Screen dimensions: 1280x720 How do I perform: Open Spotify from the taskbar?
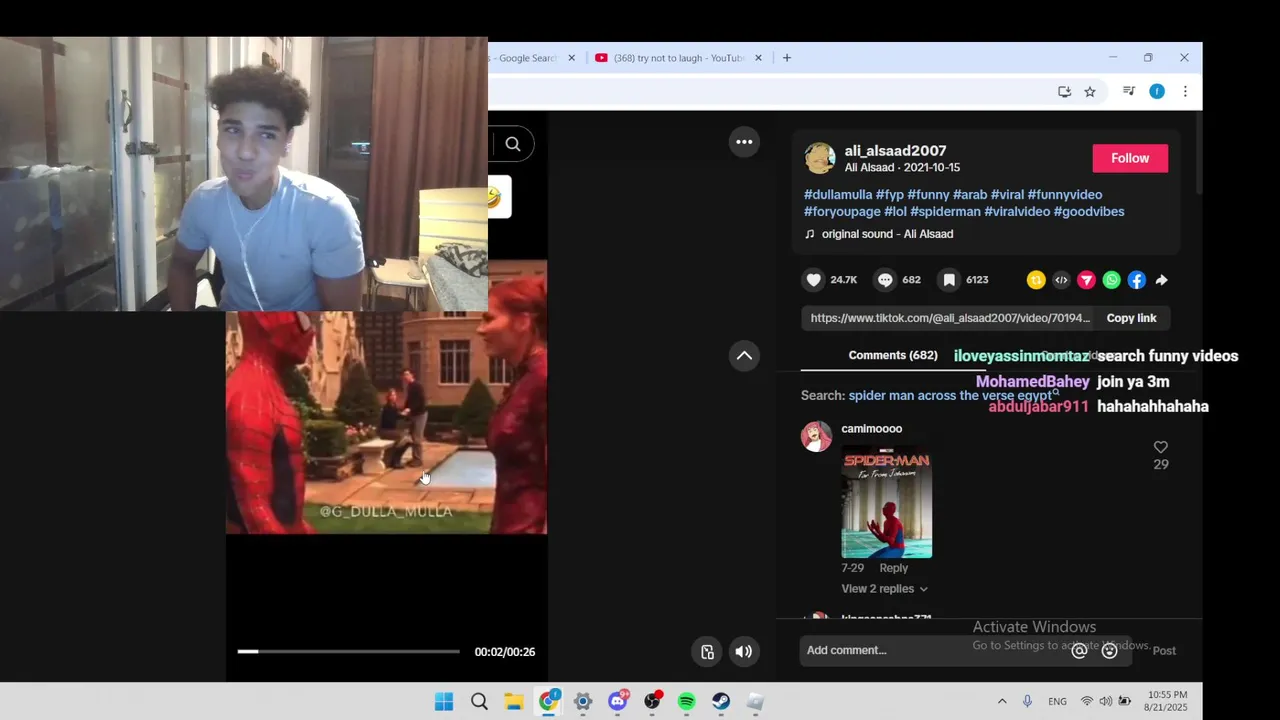686,702
